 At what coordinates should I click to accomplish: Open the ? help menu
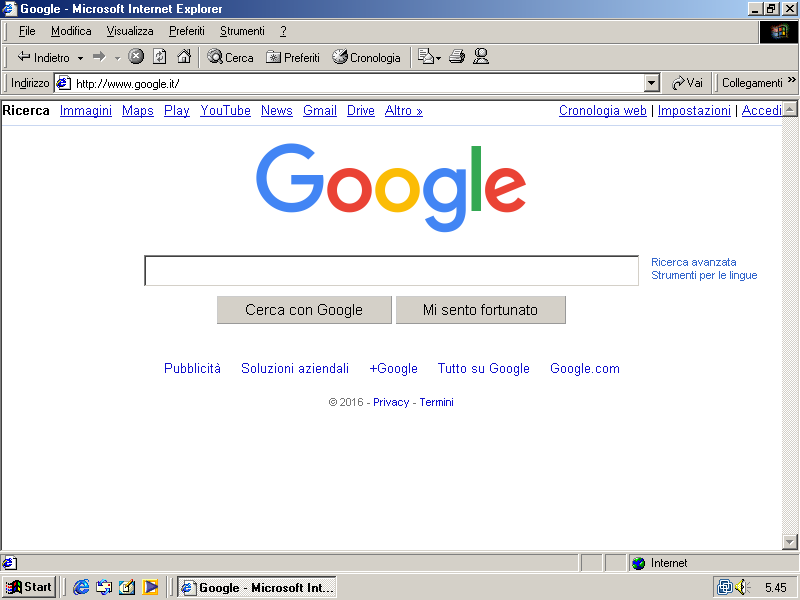(x=283, y=31)
